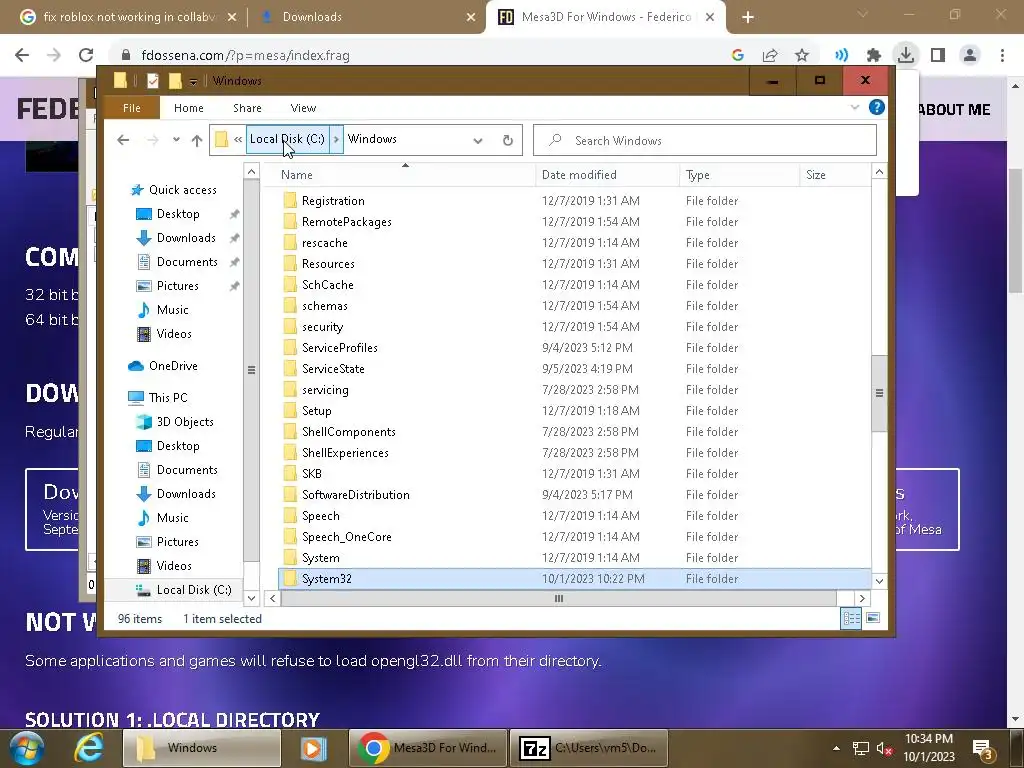Select pinned Desktop under Quick access
Image resolution: width=1024 pixels, height=768 pixels.
coord(177,214)
